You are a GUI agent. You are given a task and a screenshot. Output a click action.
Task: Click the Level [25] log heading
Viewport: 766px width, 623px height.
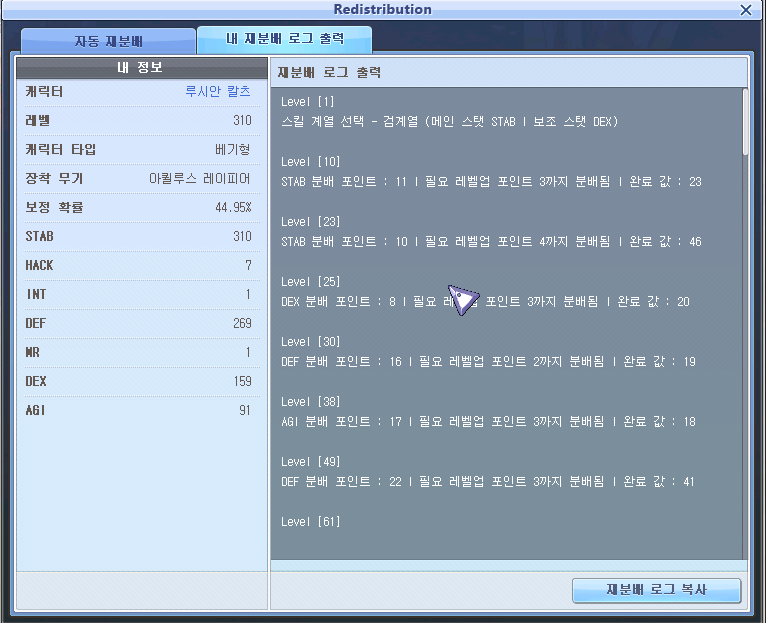(311, 282)
